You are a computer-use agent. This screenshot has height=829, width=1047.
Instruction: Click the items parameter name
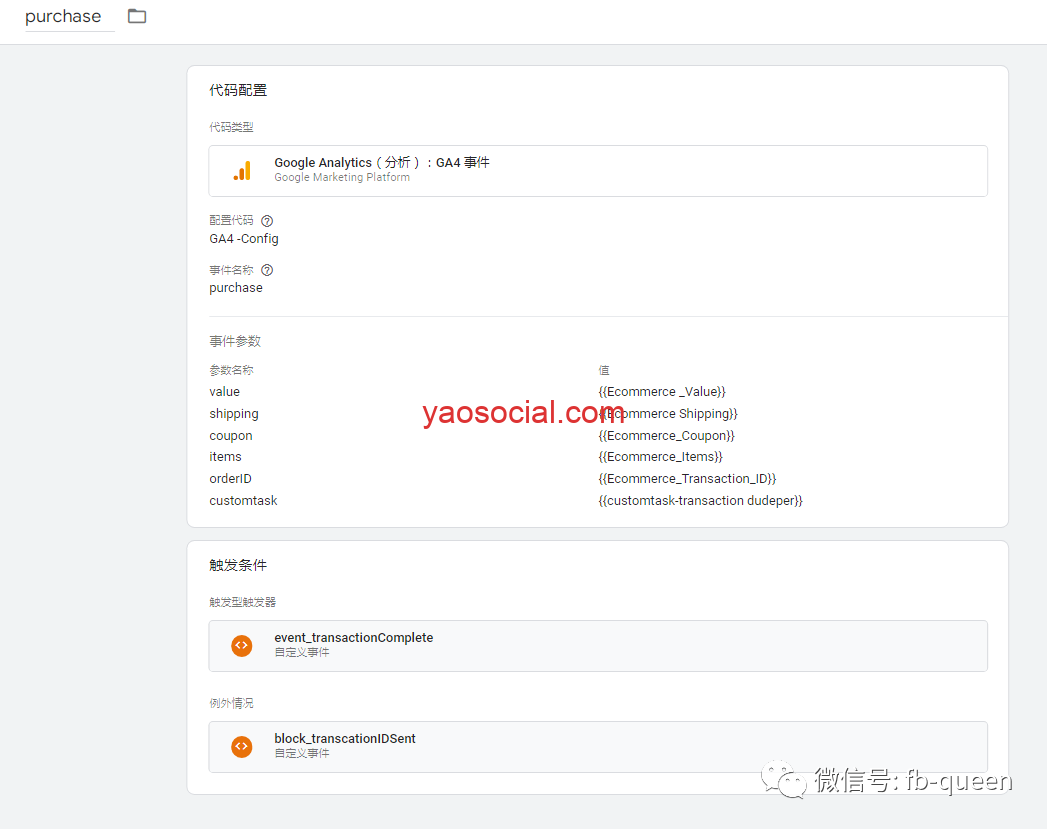pyautogui.click(x=225, y=457)
